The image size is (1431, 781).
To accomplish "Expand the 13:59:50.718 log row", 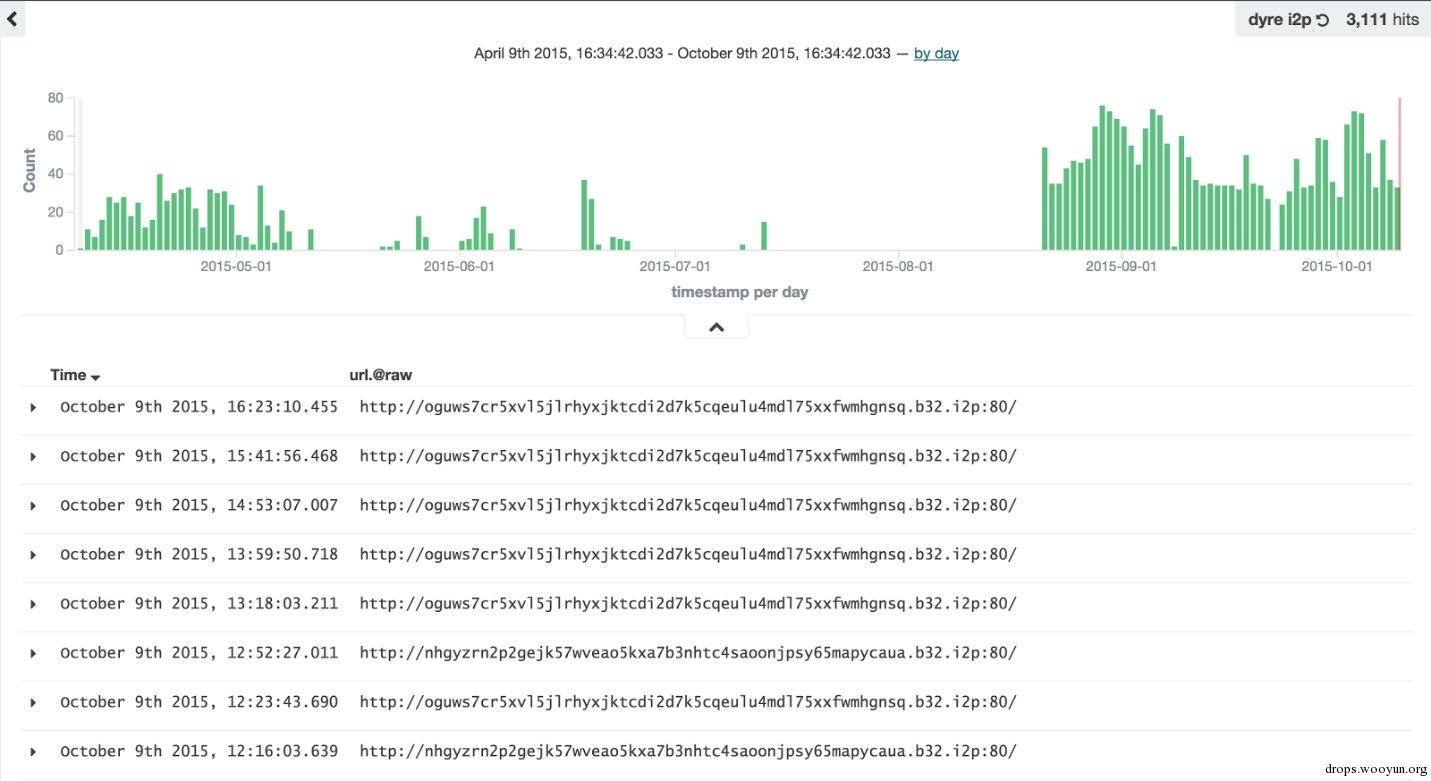I will [33, 555].
